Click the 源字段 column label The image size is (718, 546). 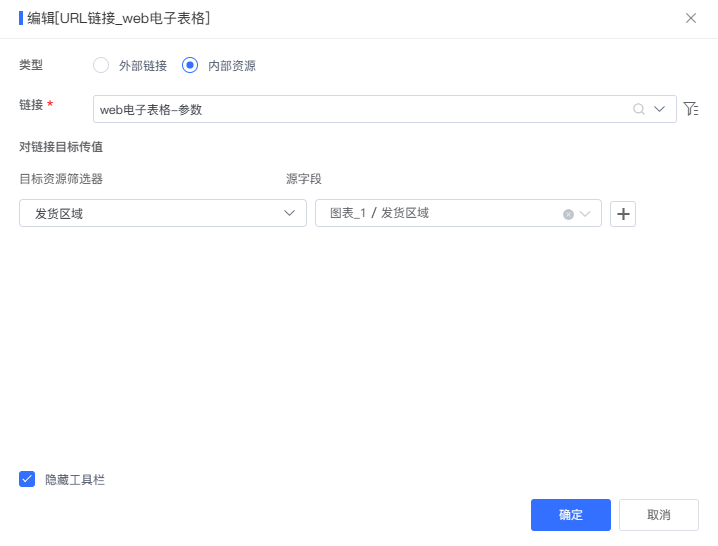click(304, 179)
